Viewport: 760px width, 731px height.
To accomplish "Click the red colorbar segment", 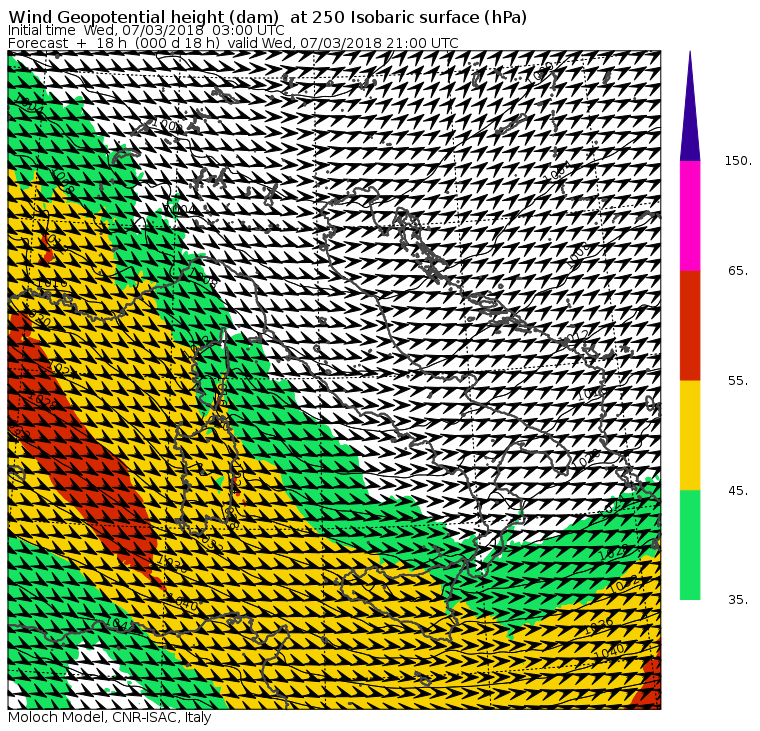I will click(x=690, y=326).
